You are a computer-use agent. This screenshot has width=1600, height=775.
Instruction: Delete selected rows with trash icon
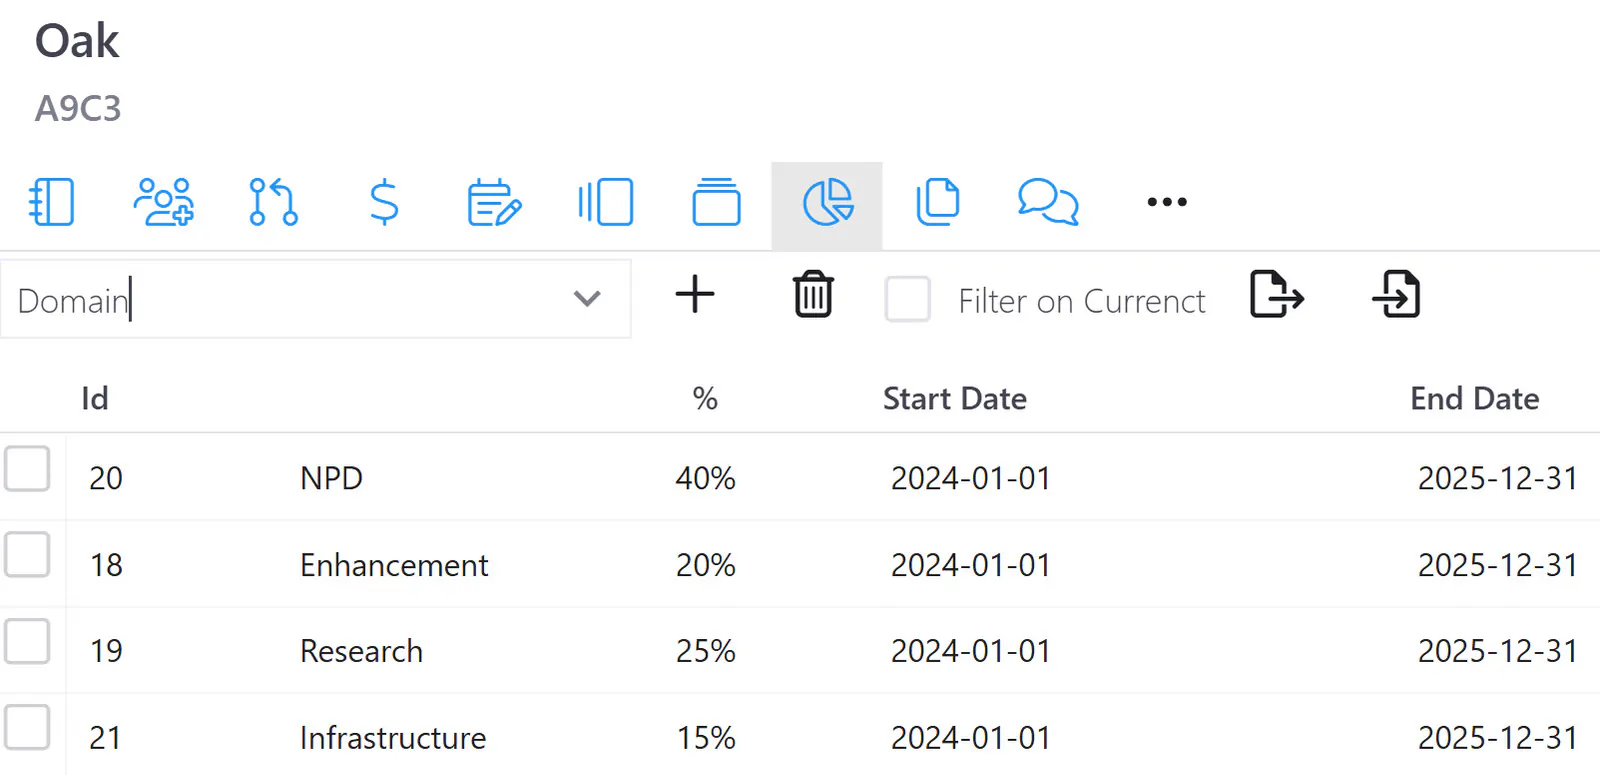pos(813,295)
